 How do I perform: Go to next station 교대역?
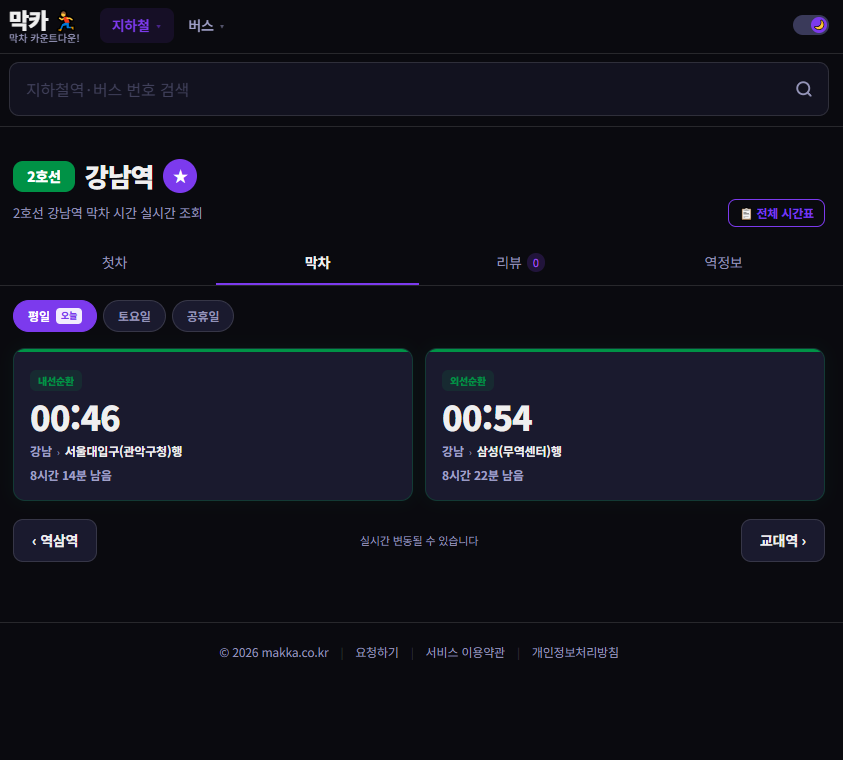tap(783, 541)
